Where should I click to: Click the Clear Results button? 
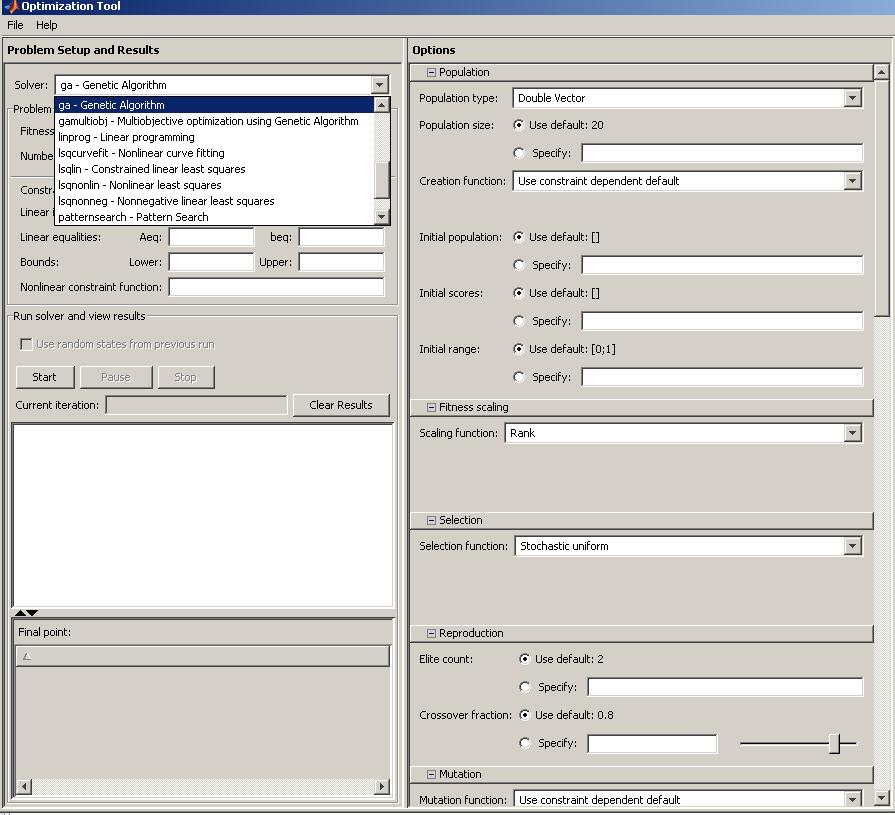341,405
